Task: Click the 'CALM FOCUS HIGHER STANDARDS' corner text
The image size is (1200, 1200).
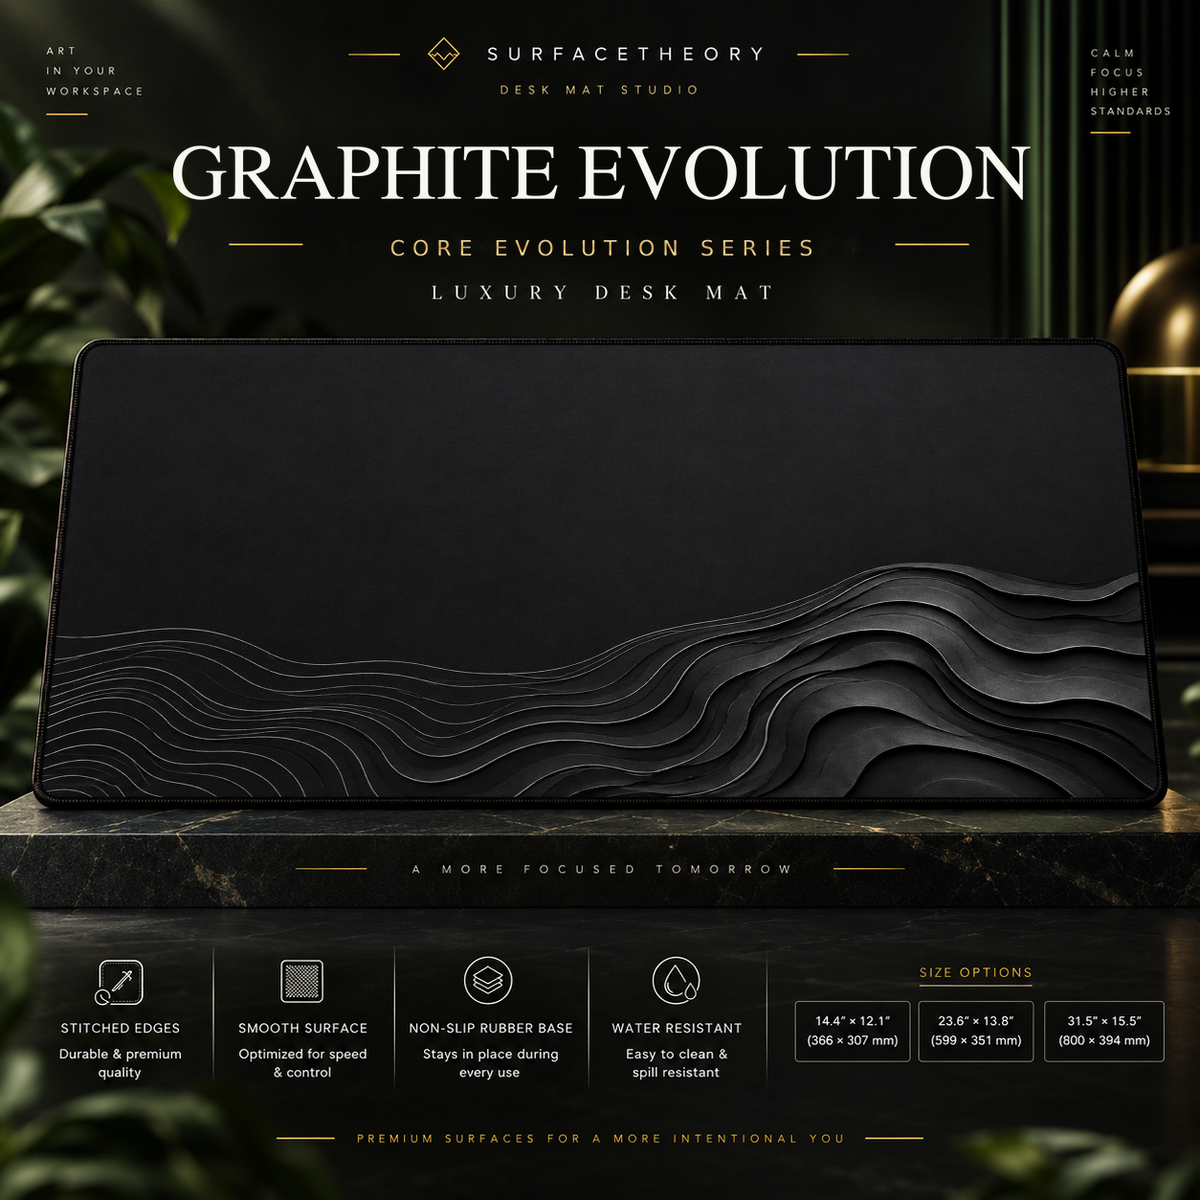Action: pyautogui.click(x=1130, y=82)
